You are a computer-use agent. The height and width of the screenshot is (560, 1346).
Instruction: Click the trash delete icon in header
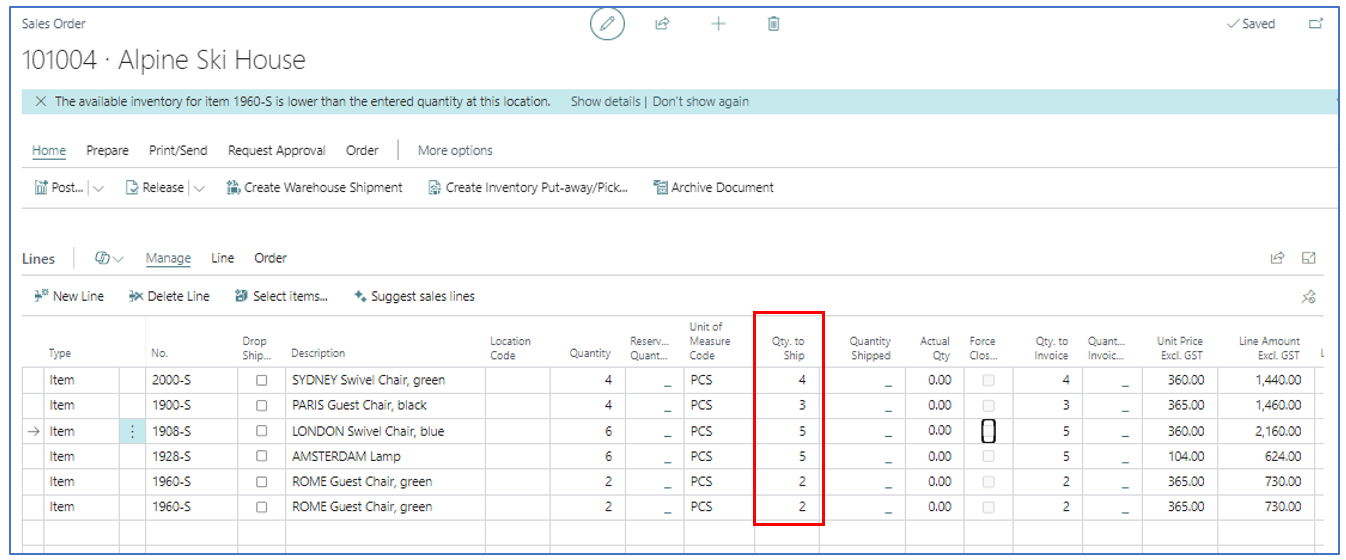773,24
